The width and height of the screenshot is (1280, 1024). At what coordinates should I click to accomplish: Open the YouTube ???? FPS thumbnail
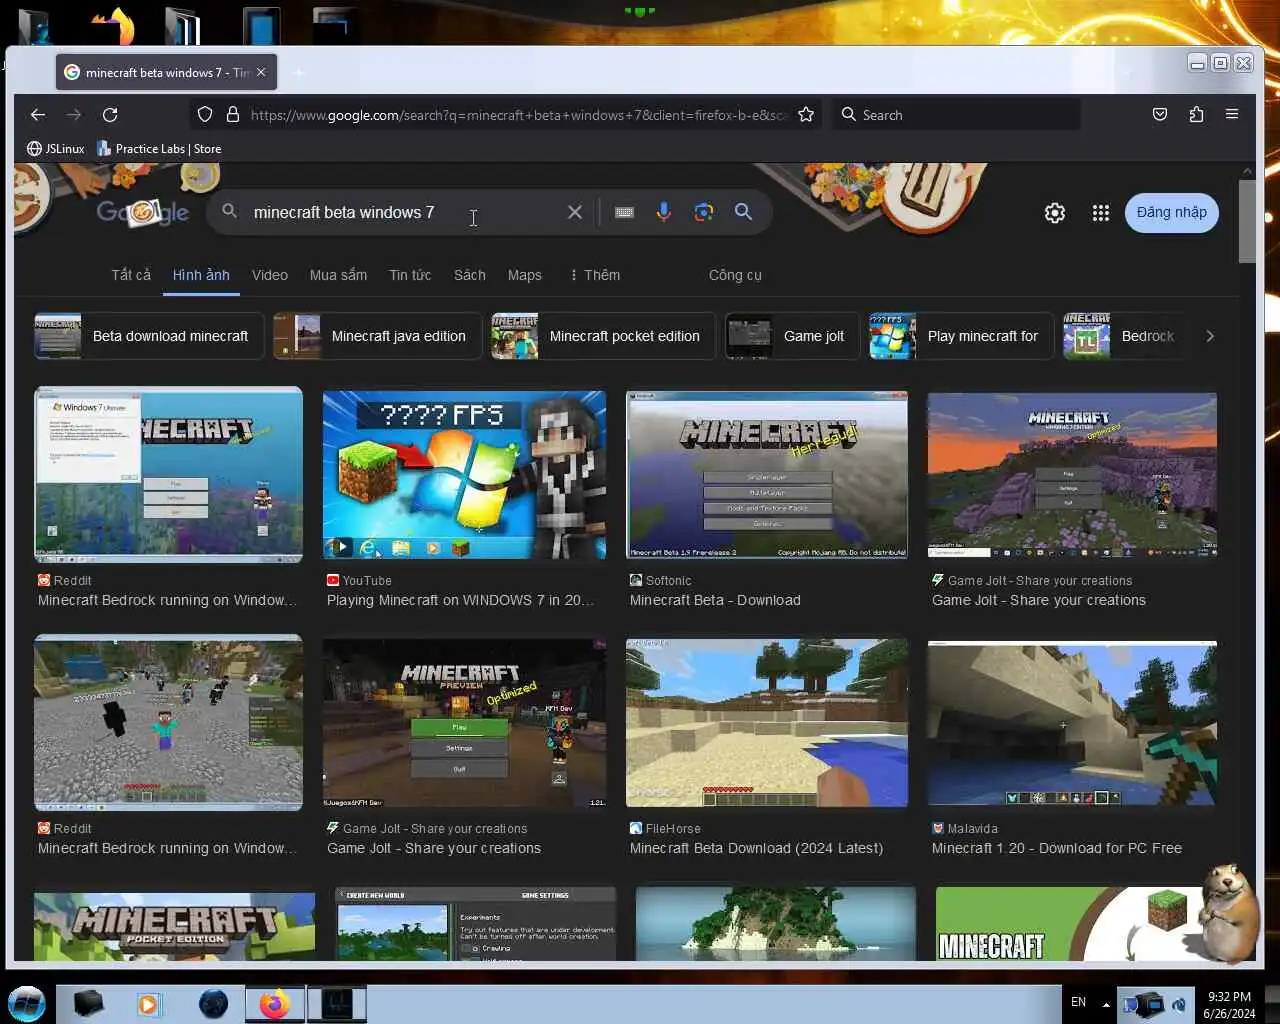click(464, 474)
